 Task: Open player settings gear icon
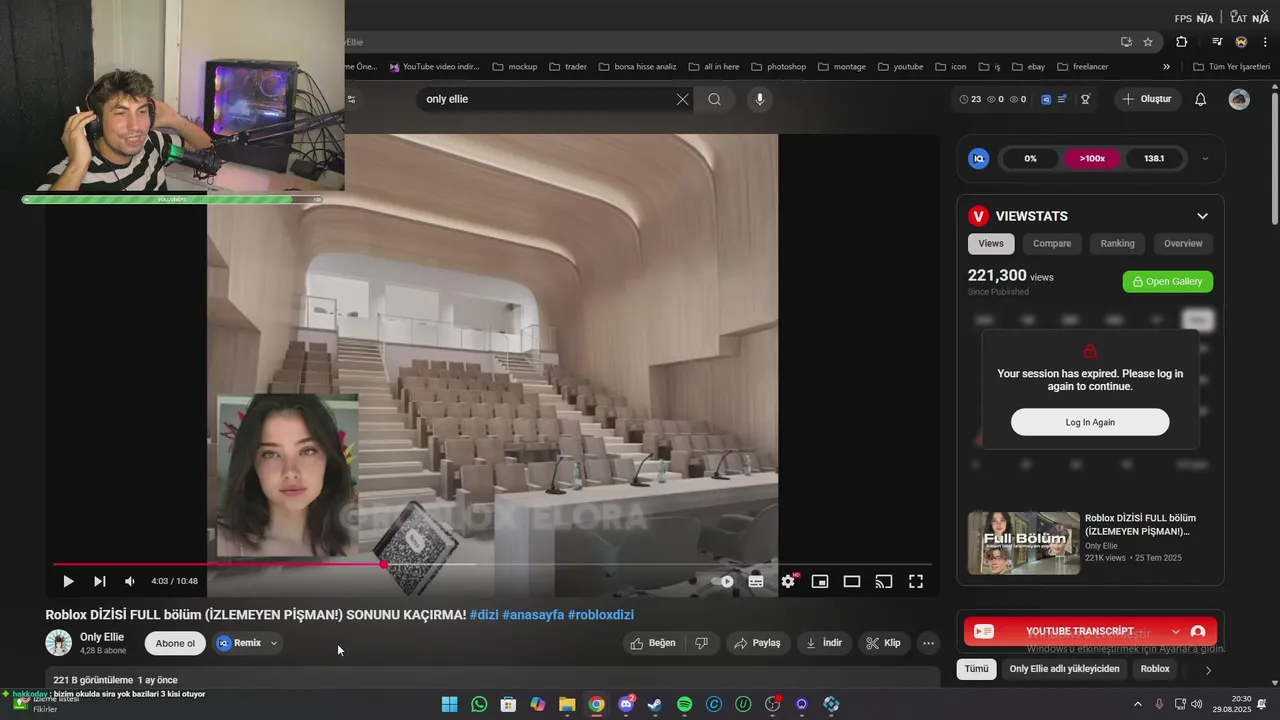coord(788,581)
